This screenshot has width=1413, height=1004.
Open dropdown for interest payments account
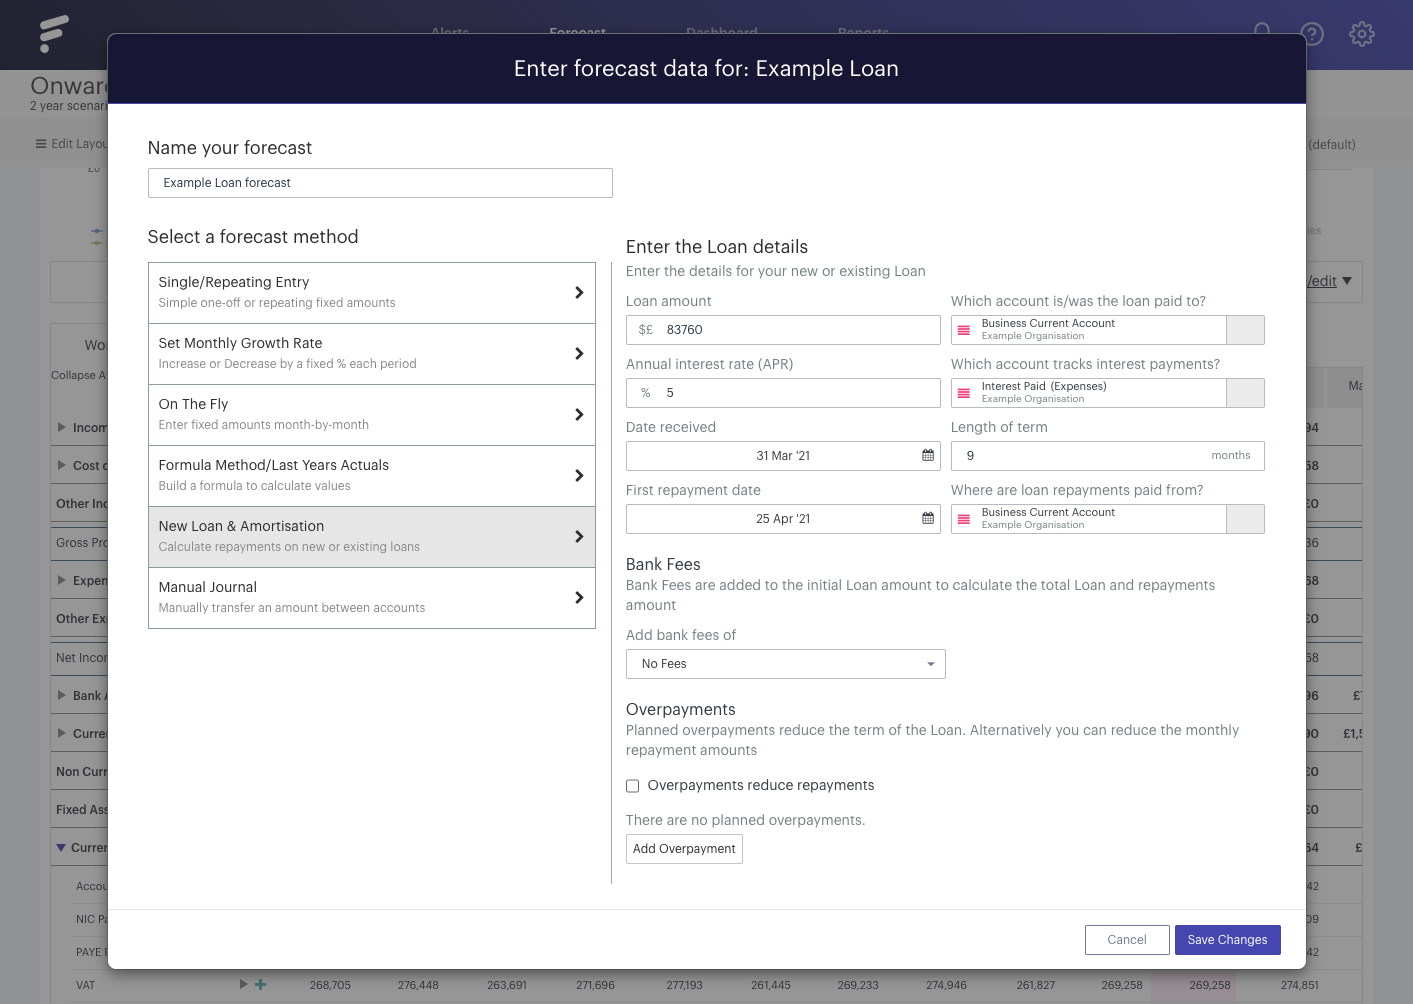1245,393
